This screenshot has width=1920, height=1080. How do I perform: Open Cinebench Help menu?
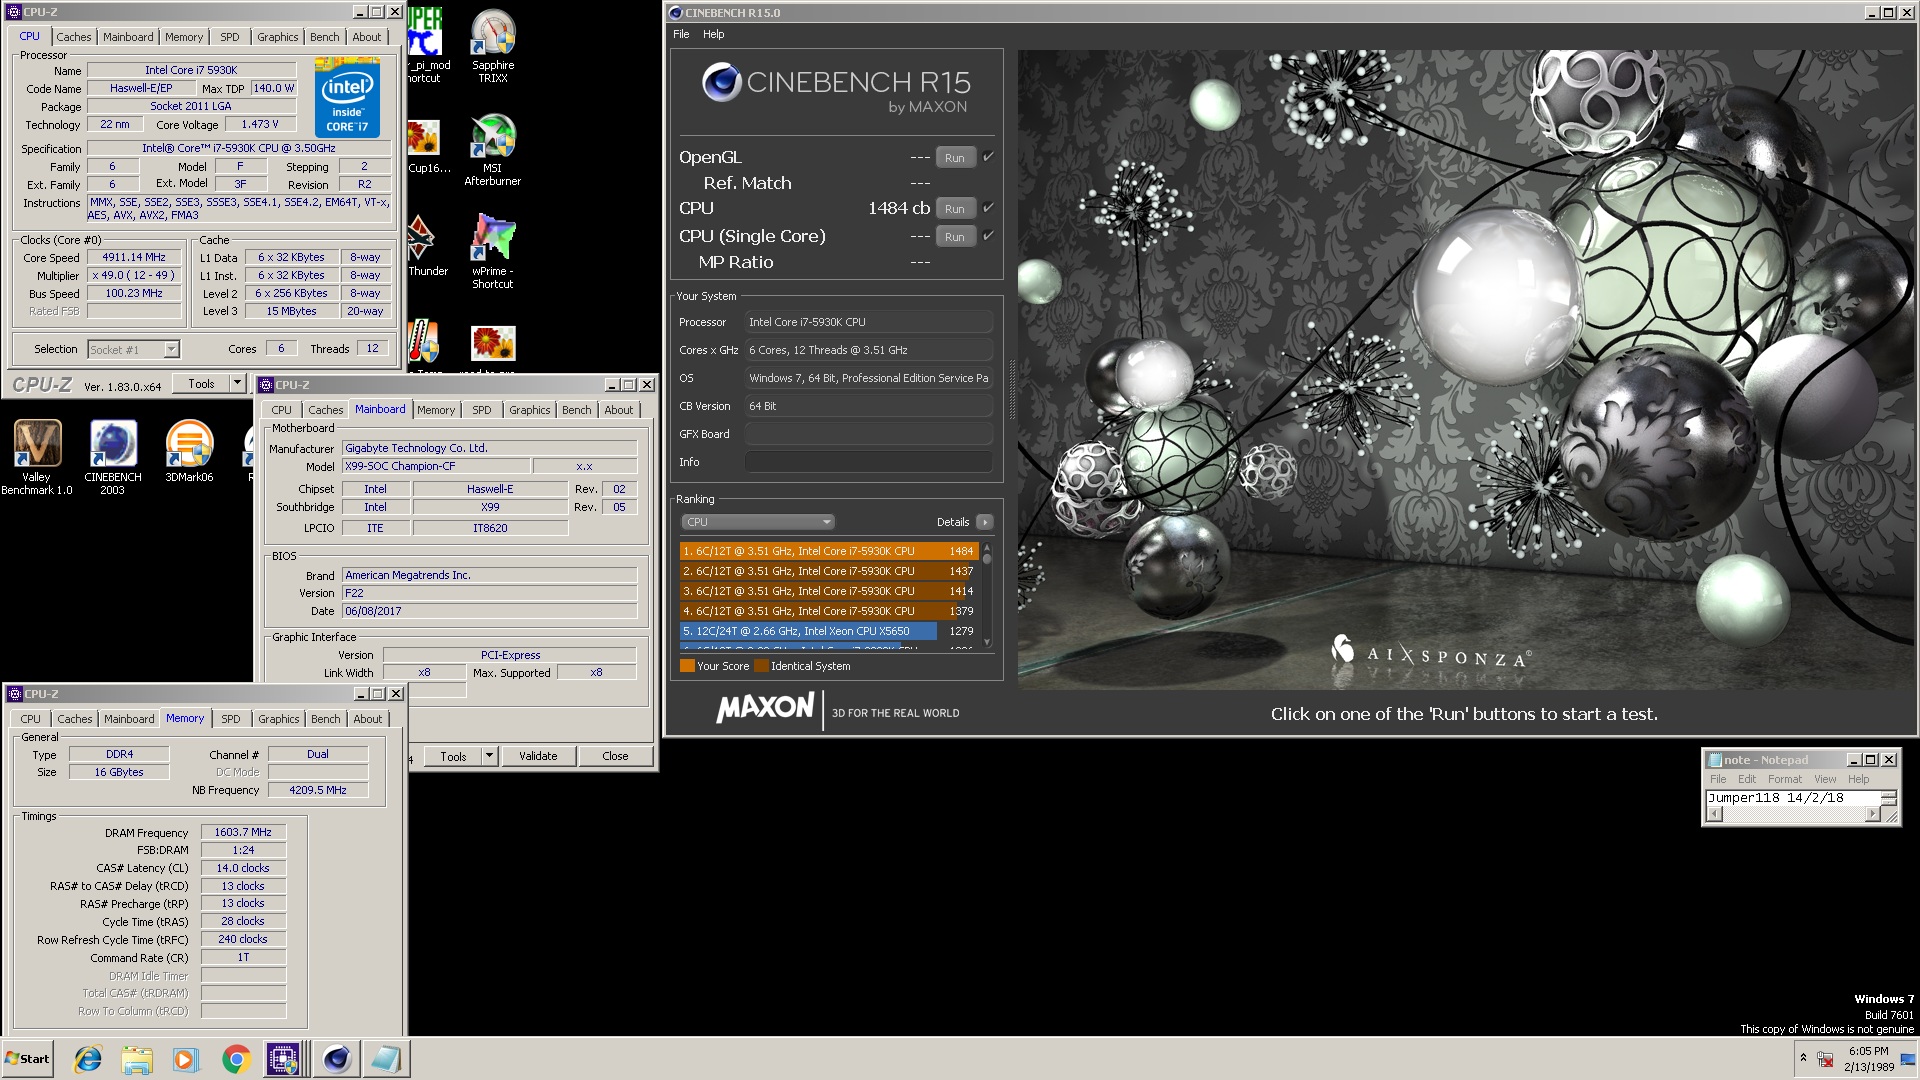point(713,34)
